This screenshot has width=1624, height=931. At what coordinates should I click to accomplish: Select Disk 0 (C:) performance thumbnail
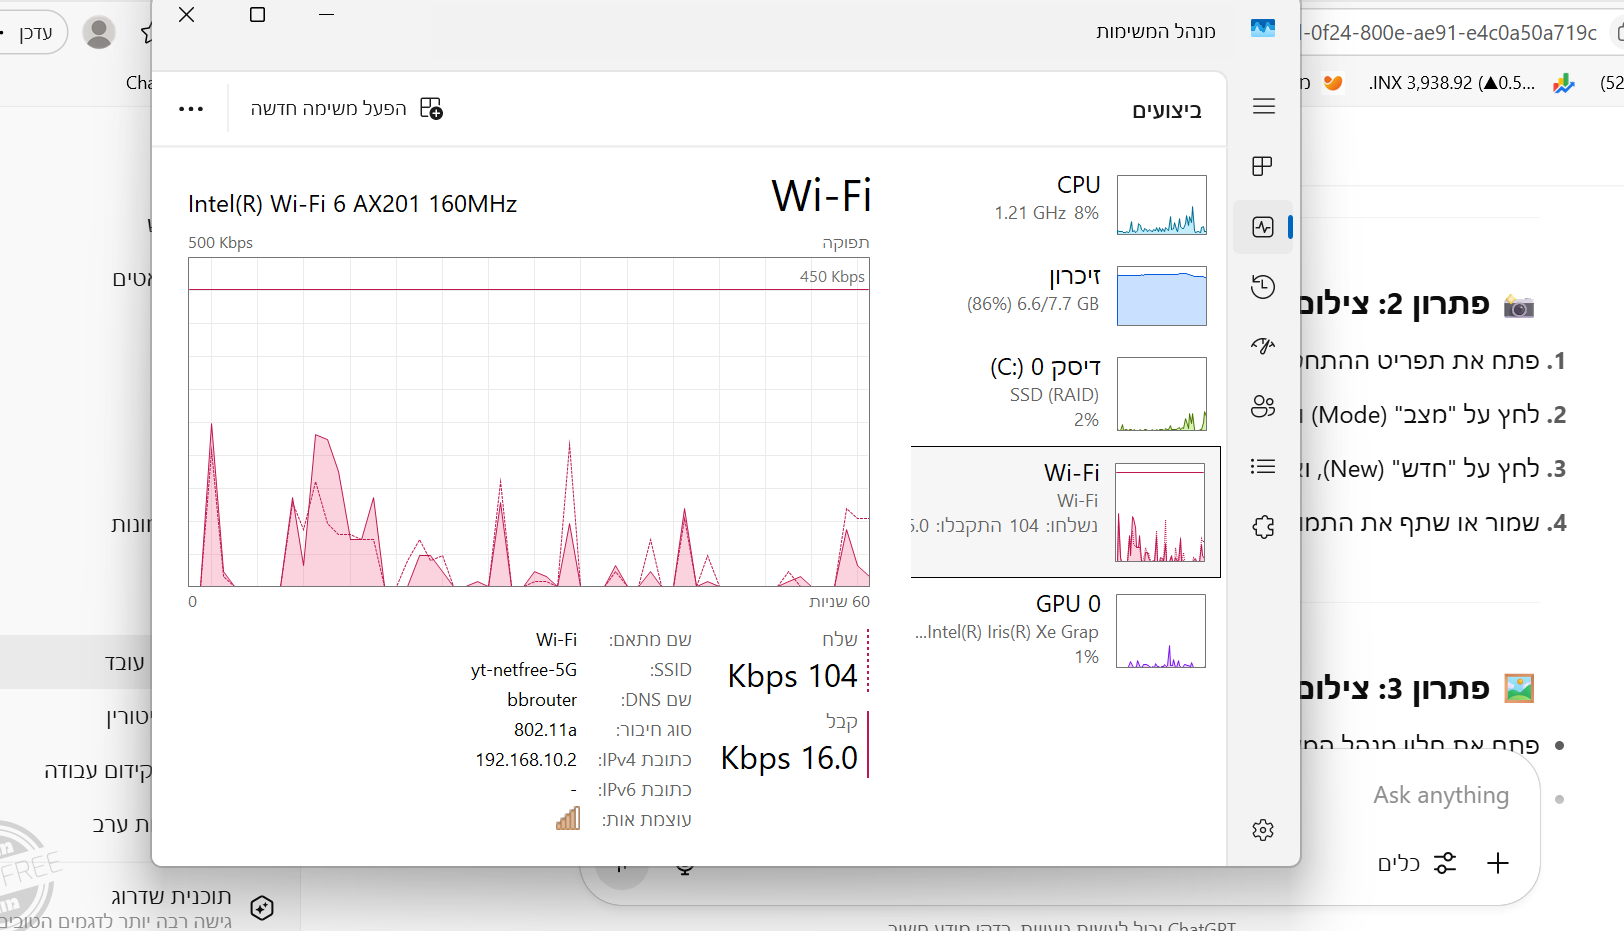1161,394
